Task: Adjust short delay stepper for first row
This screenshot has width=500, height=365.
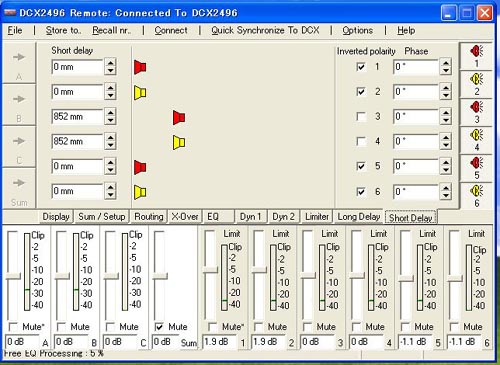Action: [110, 67]
